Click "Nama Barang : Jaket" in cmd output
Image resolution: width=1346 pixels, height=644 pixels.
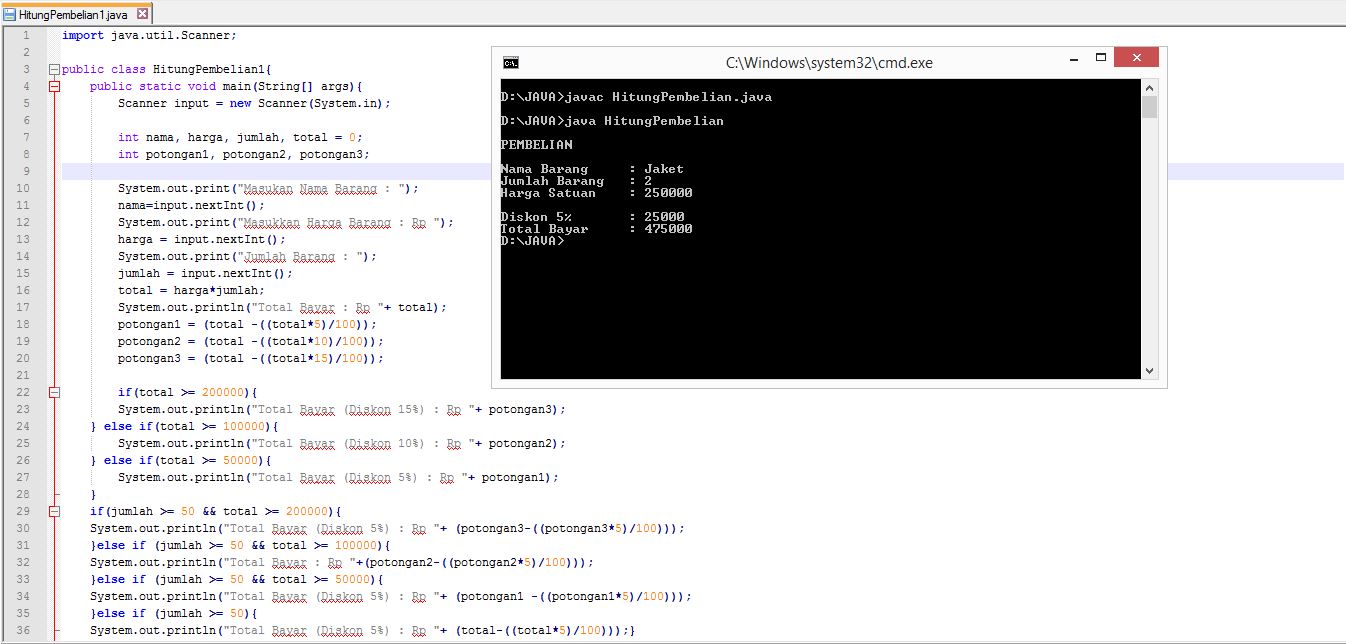click(593, 169)
